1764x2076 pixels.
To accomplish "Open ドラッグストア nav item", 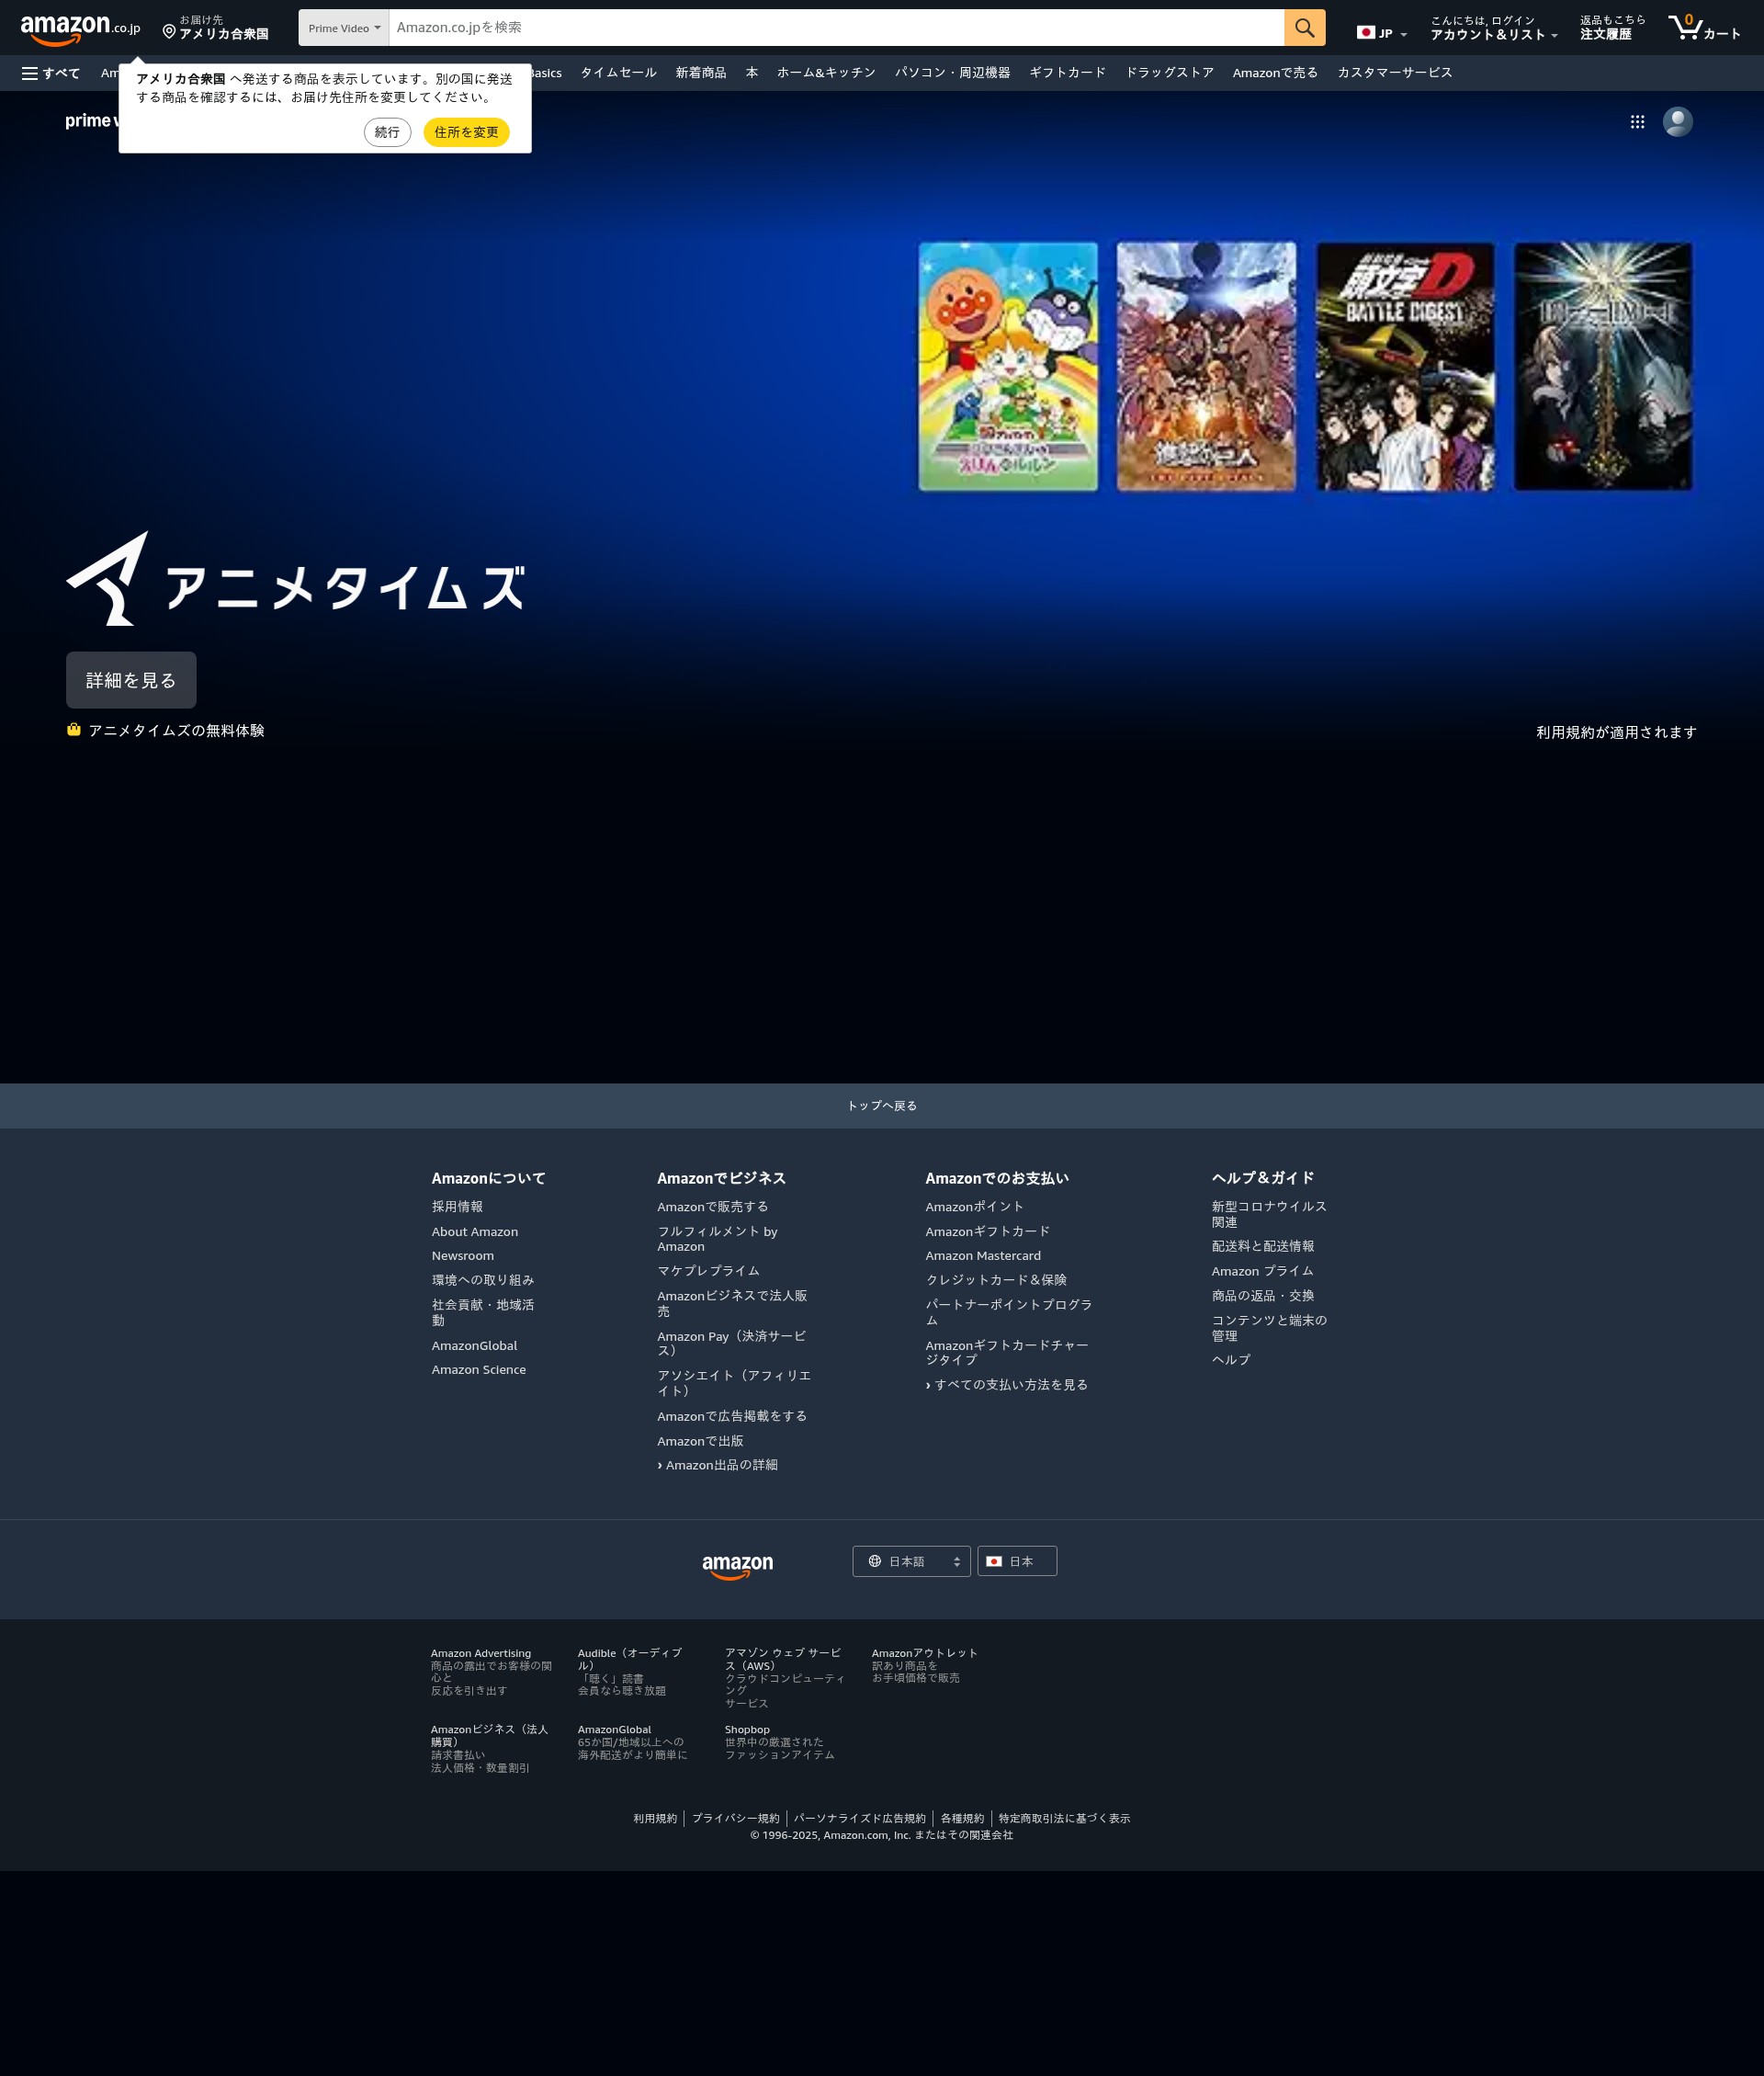I will (x=1169, y=73).
